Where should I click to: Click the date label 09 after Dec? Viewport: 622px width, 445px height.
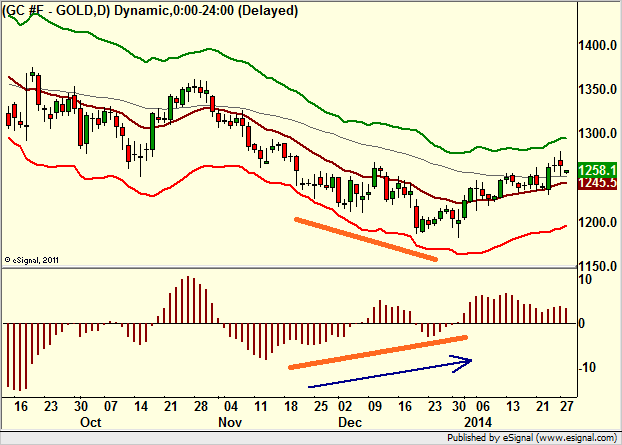coord(375,406)
